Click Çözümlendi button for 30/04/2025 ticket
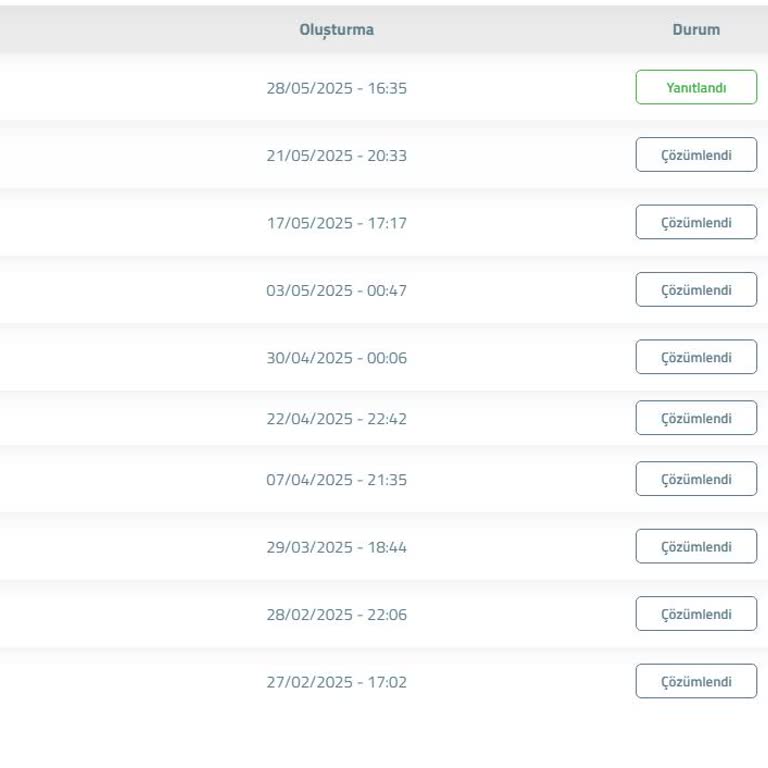Screen dimensions: 768x768 (x=696, y=357)
